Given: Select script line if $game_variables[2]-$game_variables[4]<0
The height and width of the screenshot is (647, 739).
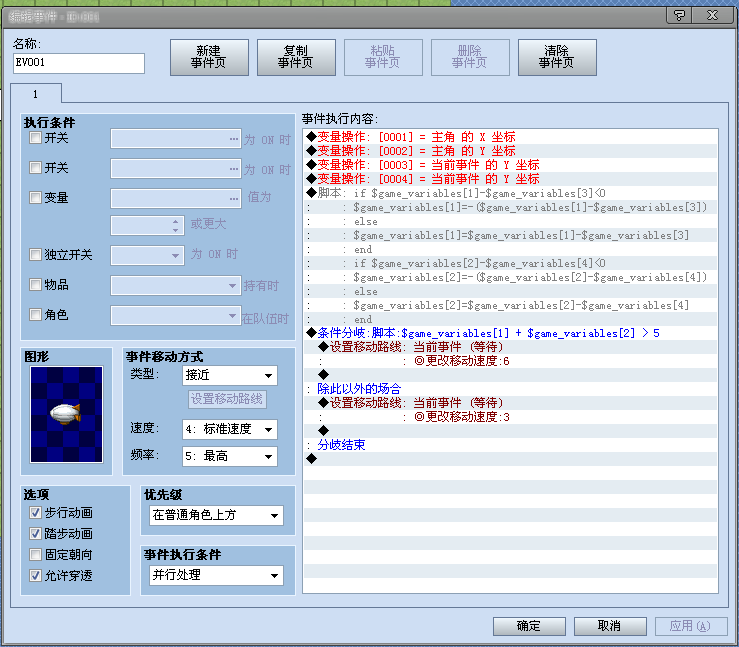Looking at the screenshot, I should click(x=510, y=263).
